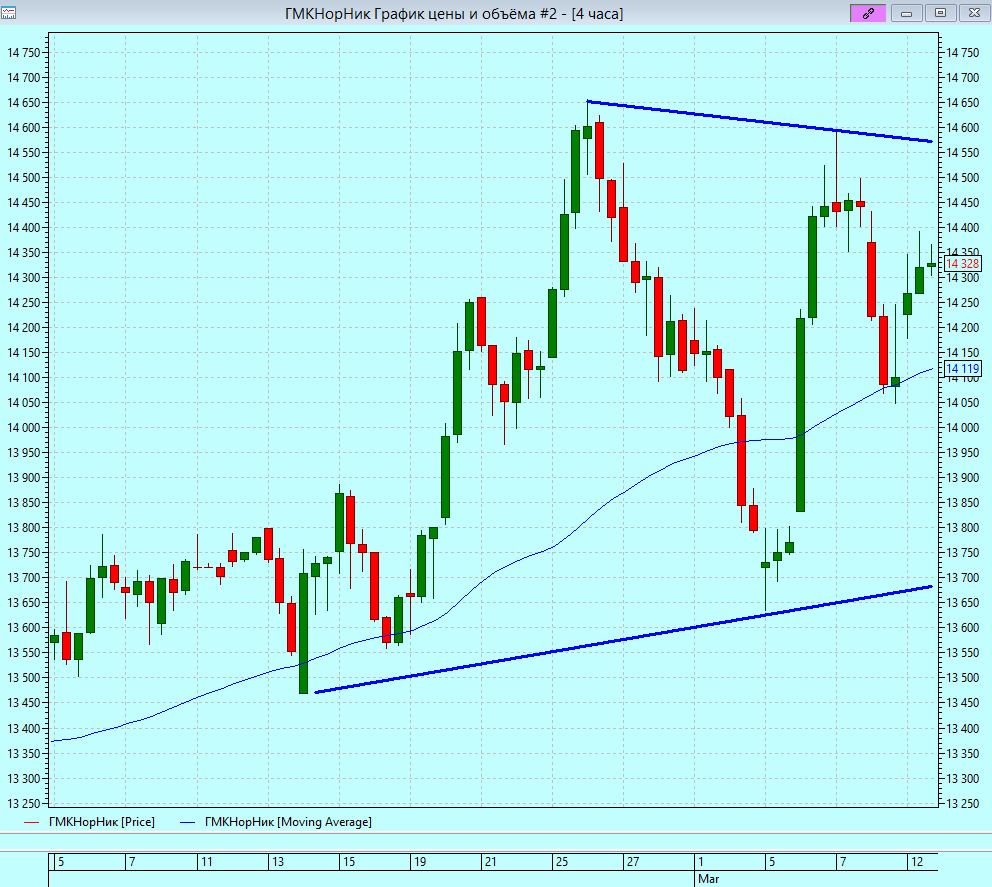This screenshot has width=992, height=887.
Task: Close the chart window
Action: 974,13
